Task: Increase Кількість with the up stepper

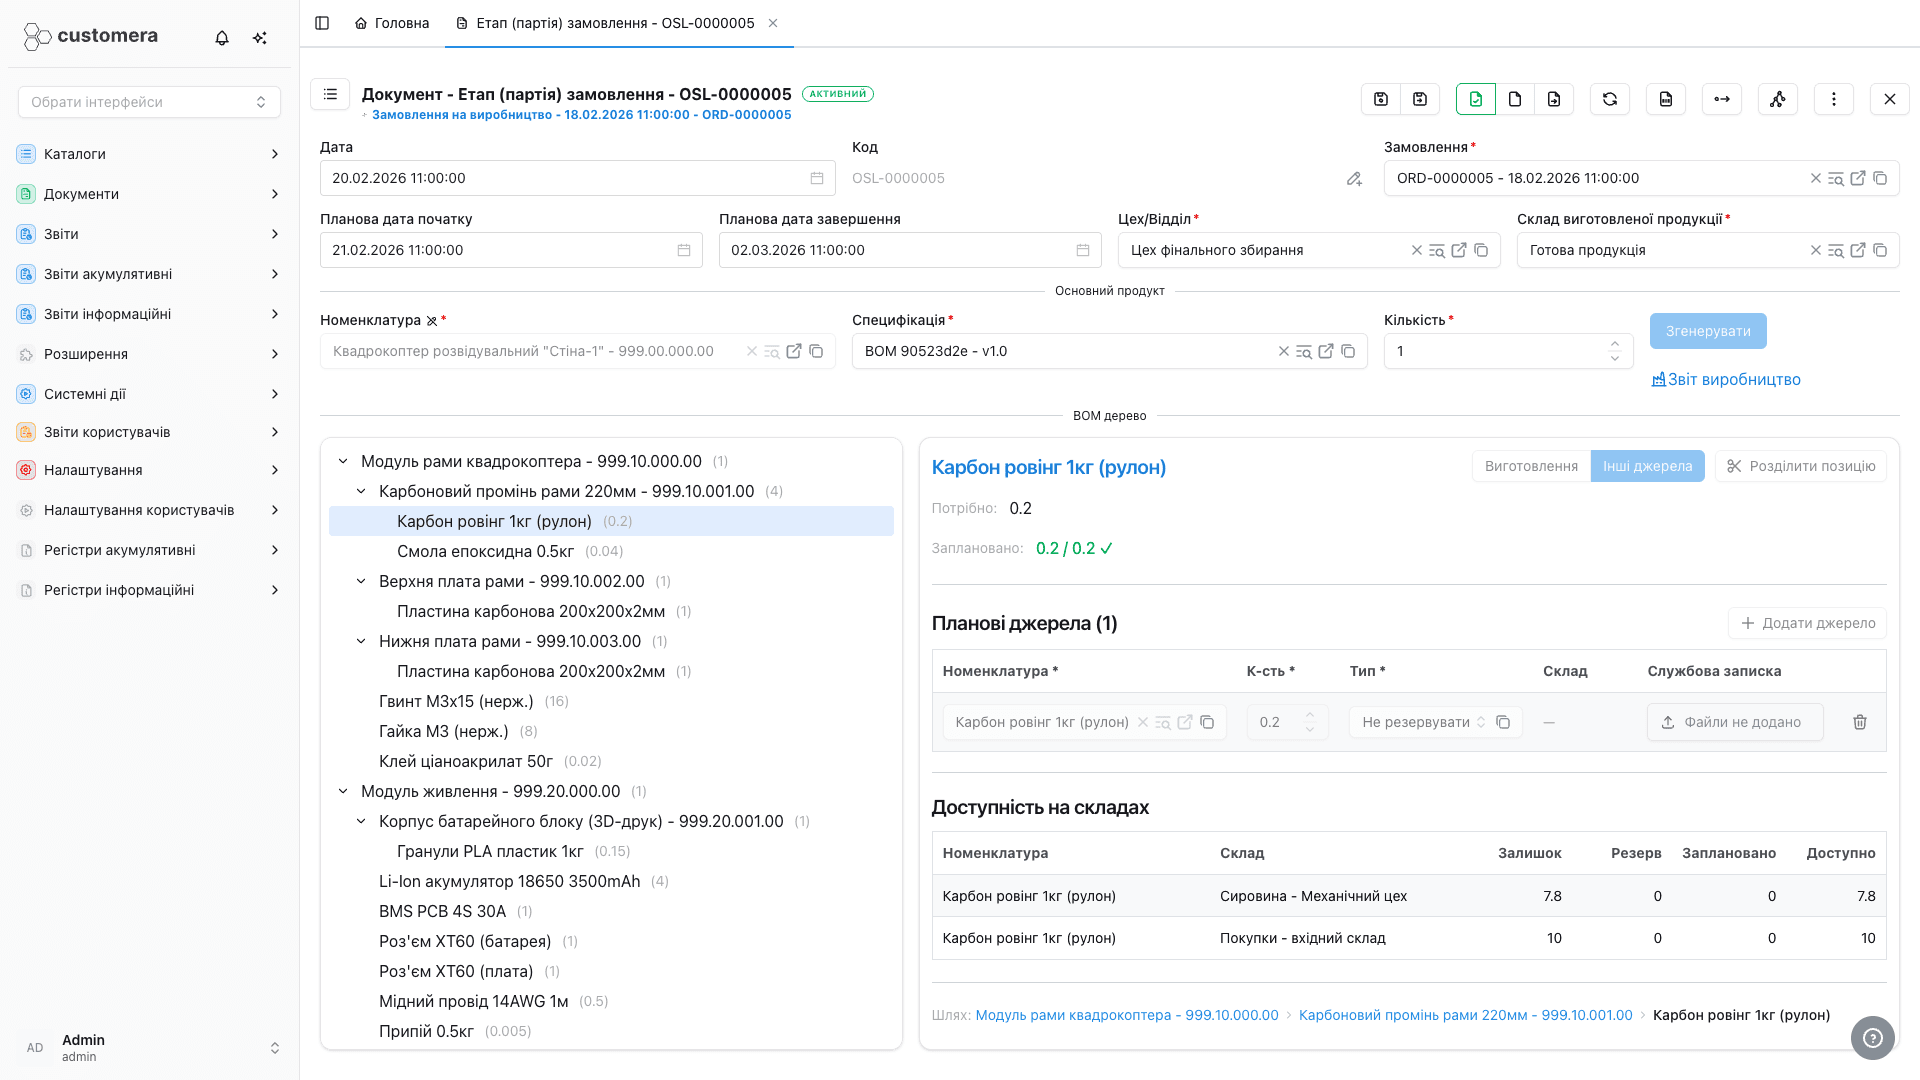Action: [1615, 344]
